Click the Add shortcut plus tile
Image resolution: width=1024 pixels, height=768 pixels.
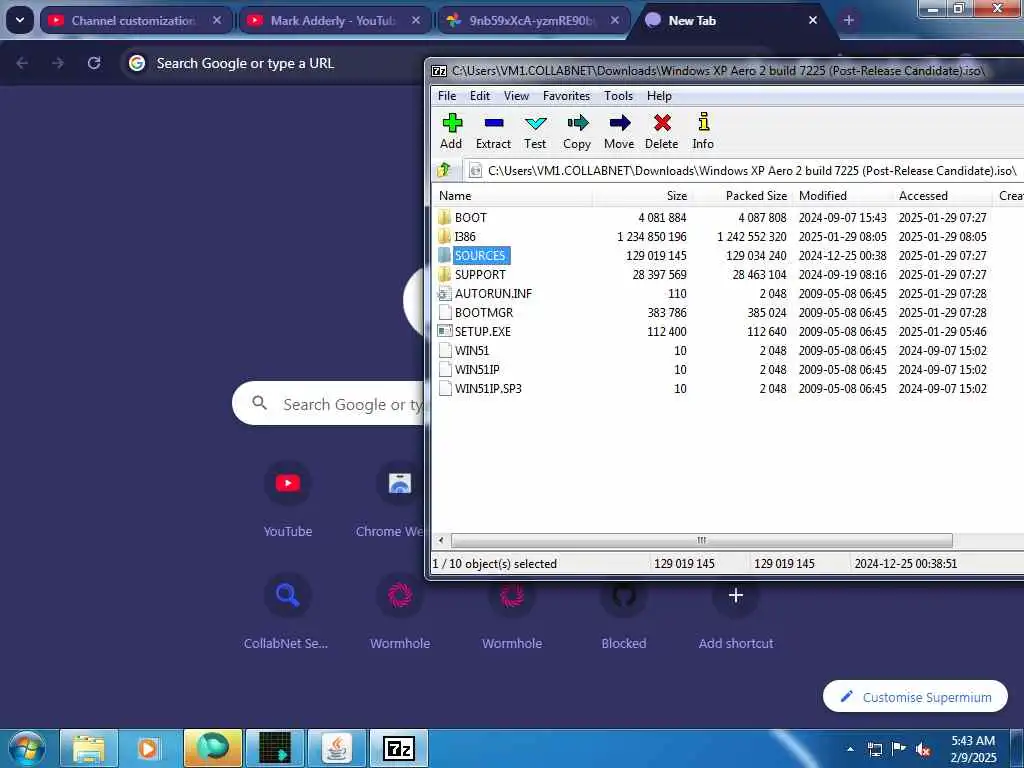click(x=736, y=611)
